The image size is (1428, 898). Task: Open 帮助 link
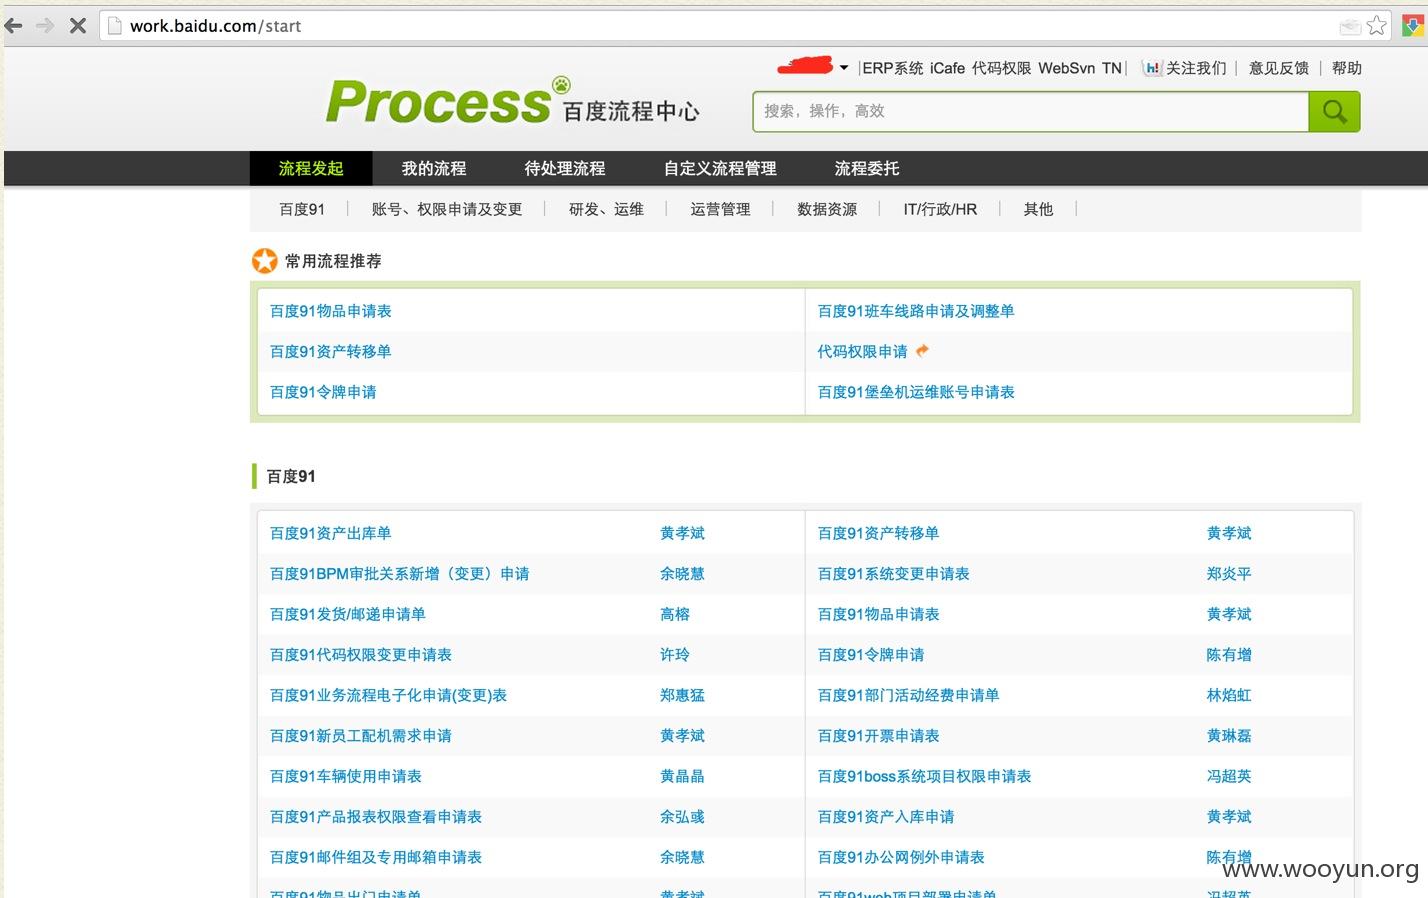coord(1347,68)
